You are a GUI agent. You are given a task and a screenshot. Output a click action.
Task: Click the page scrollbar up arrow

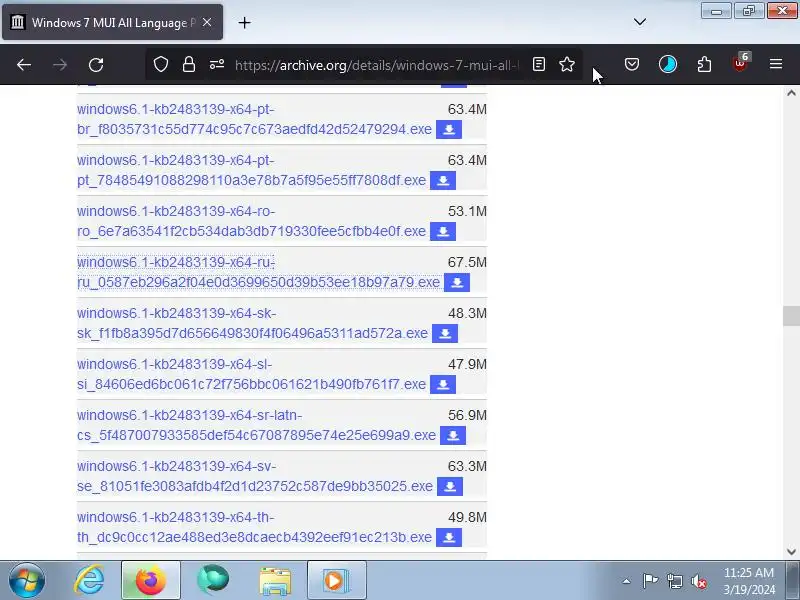click(x=791, y=93)
